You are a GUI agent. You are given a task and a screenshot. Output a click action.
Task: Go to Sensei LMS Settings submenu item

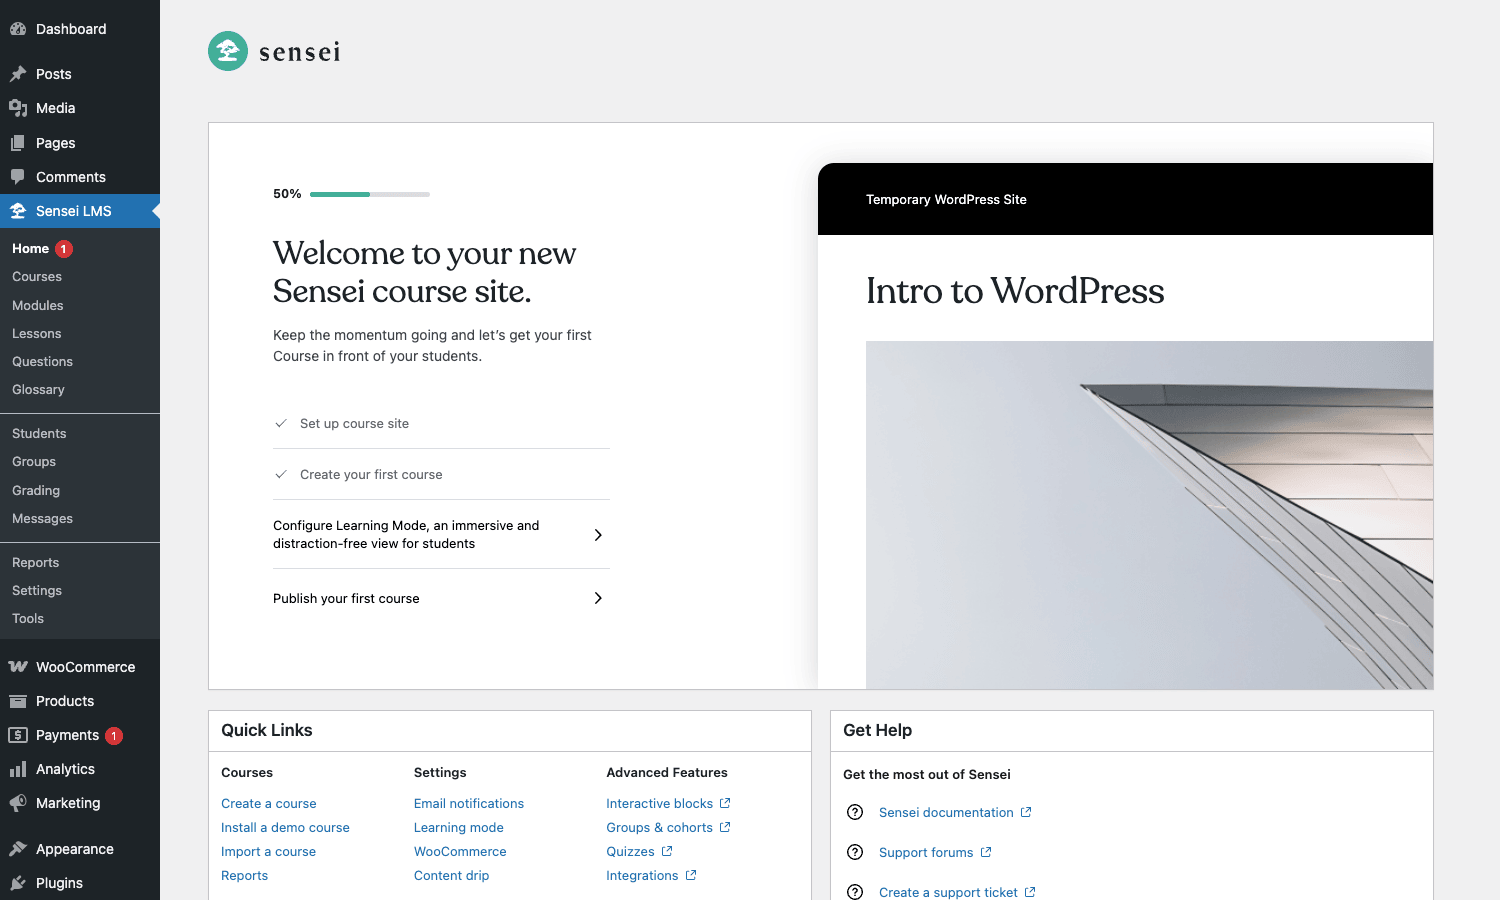[x=37, y=591]
